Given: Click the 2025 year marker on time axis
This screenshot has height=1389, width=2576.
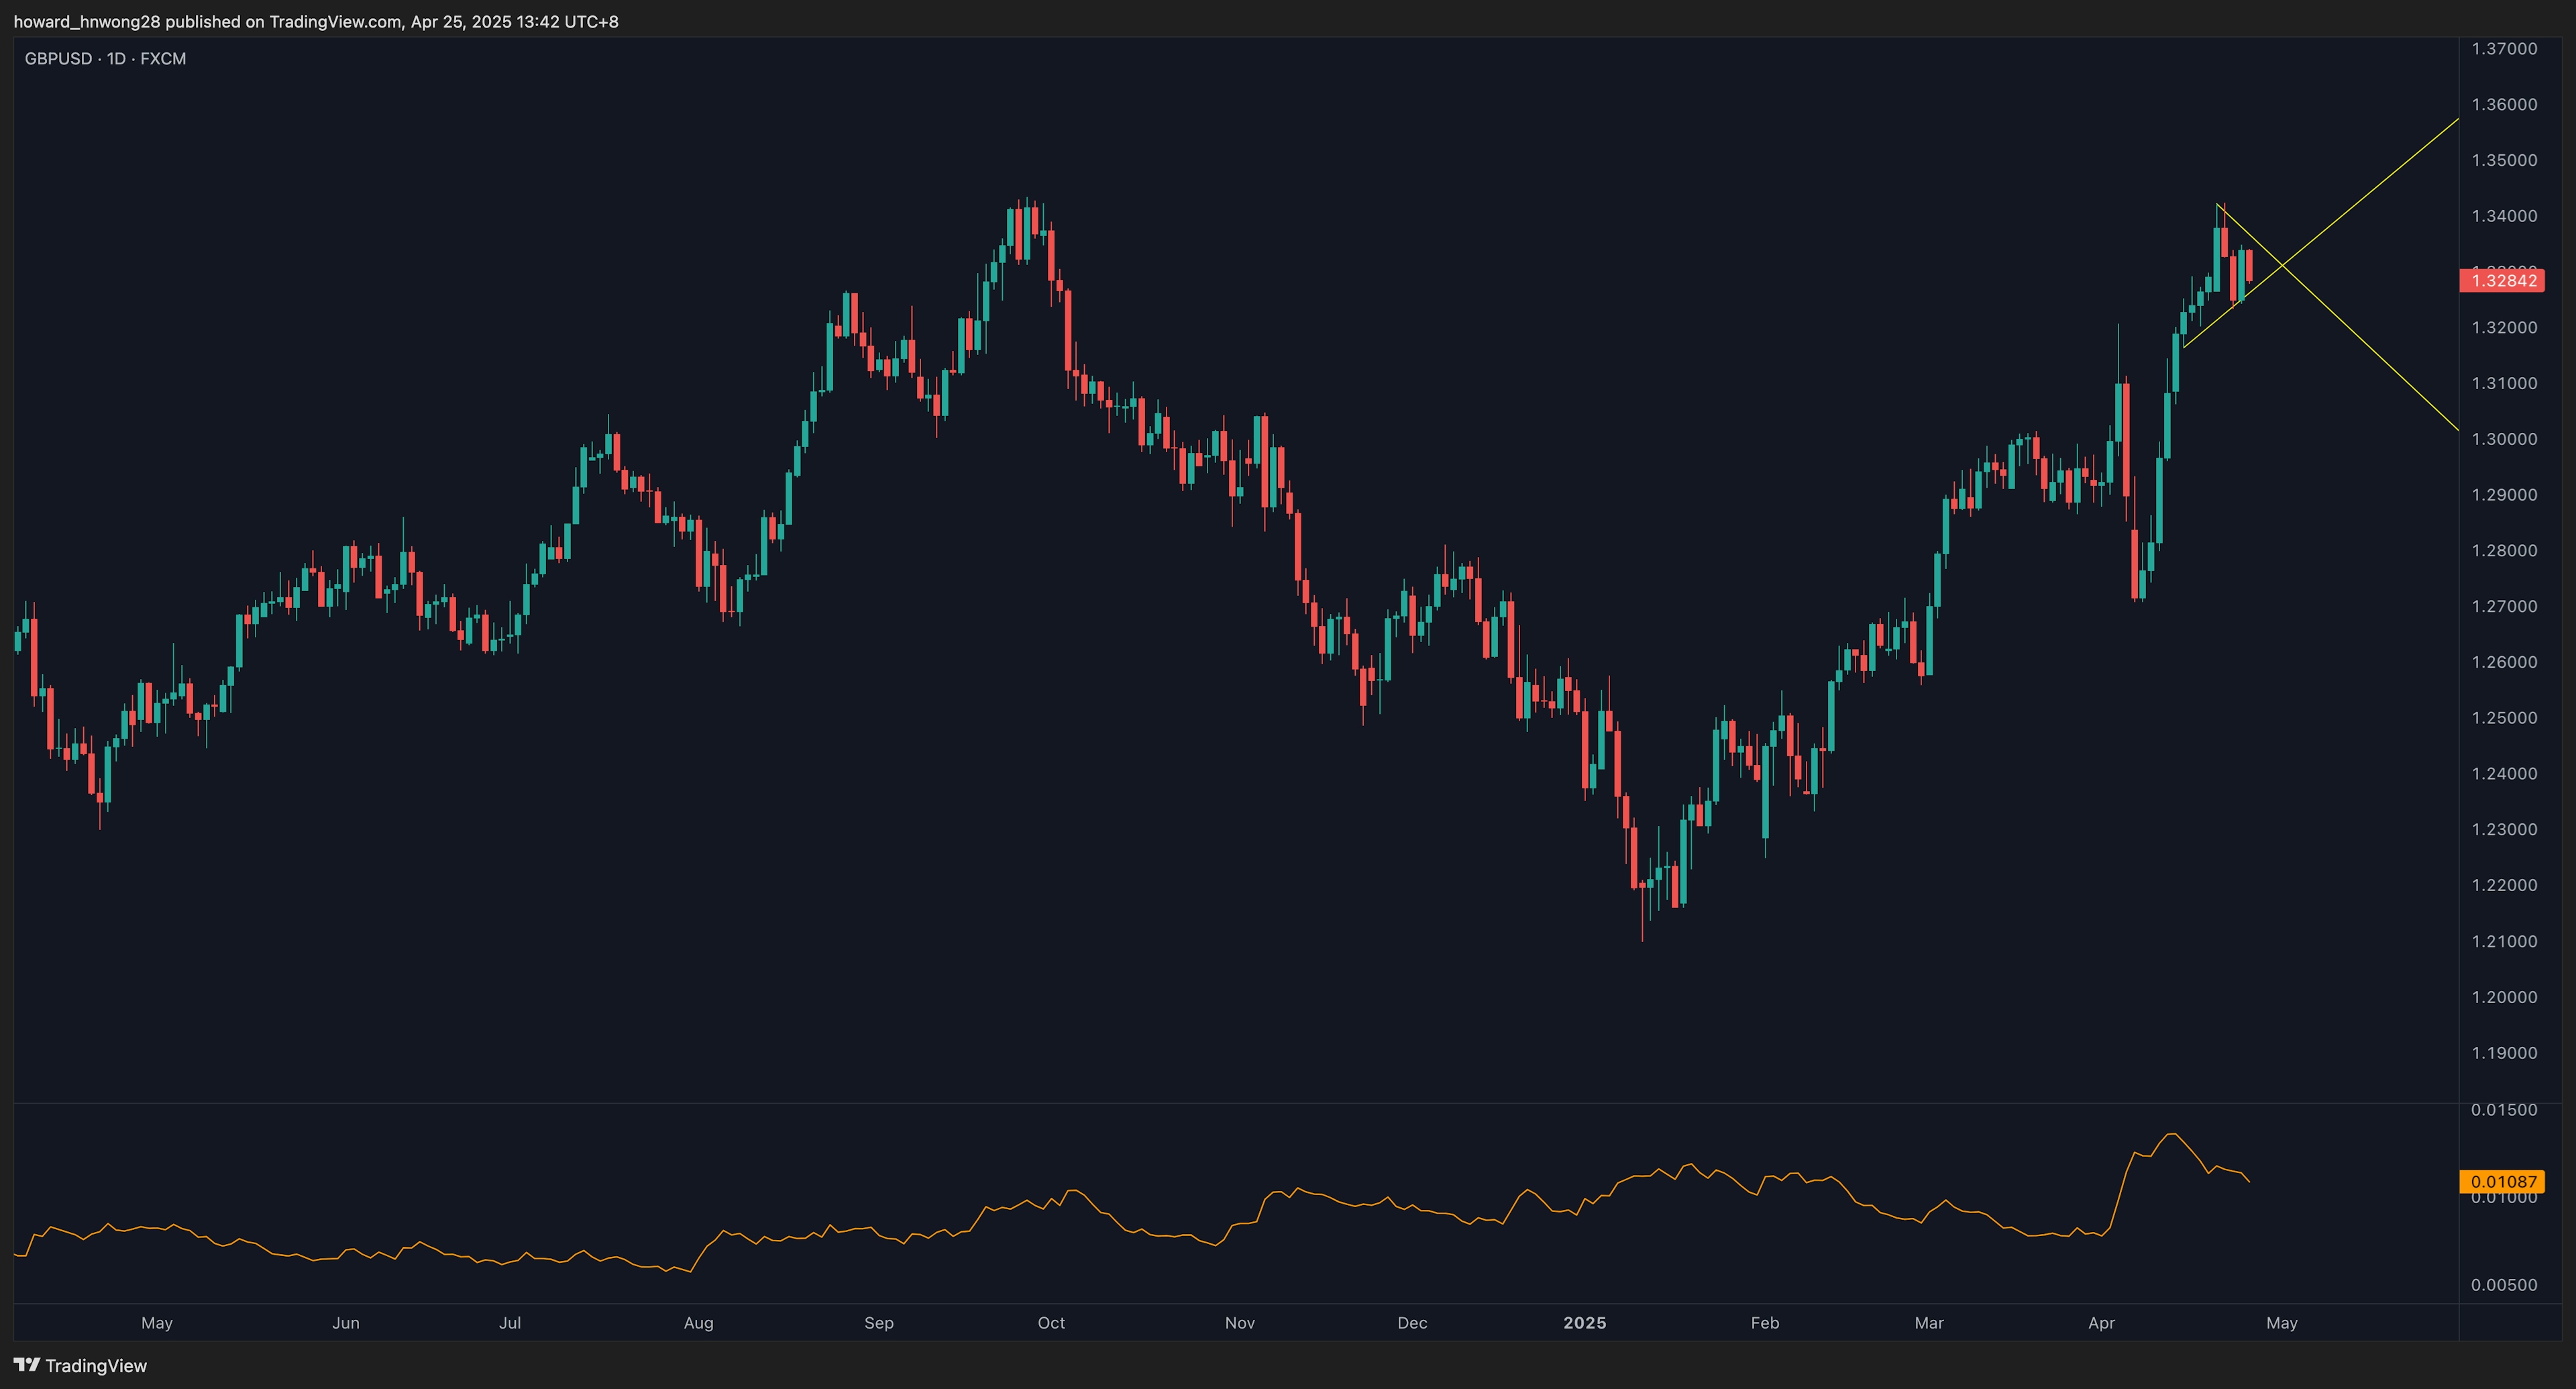Looking at the screenshot, I should (1584, 1323).
